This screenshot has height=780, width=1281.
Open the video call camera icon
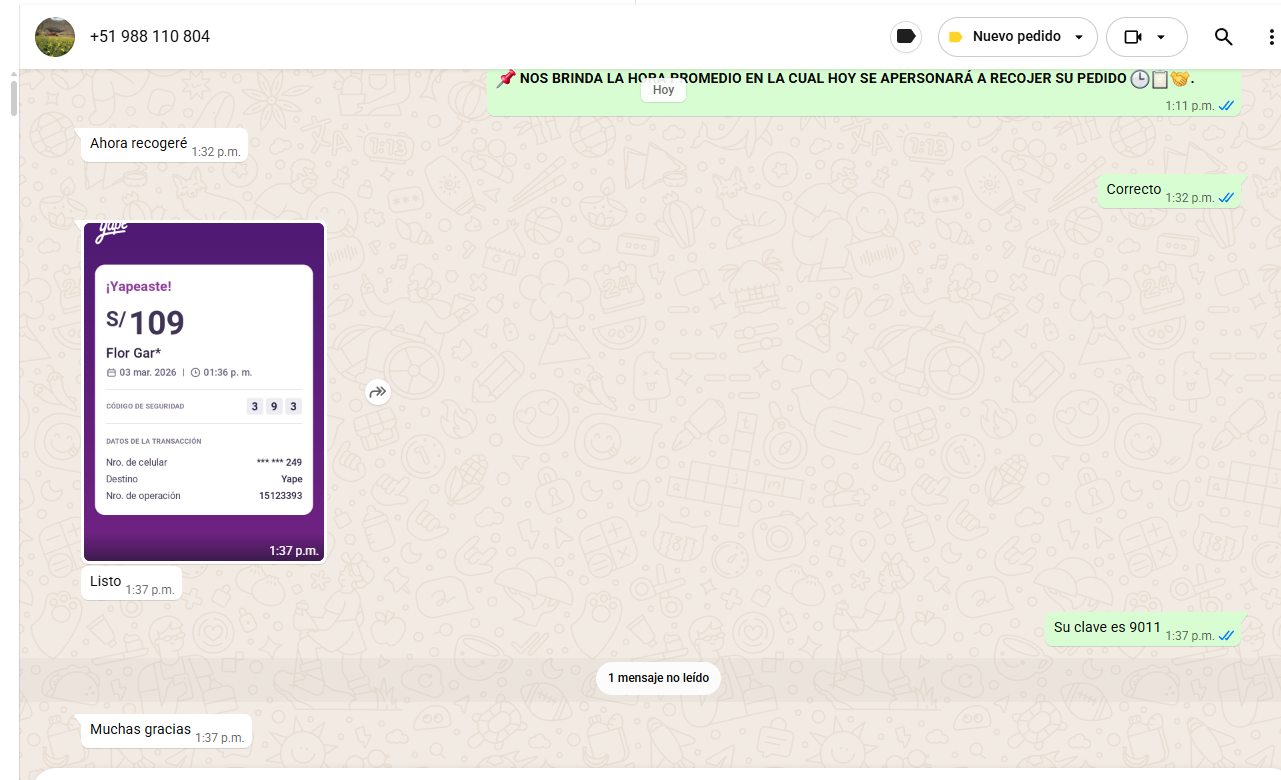pos(1132,37)
